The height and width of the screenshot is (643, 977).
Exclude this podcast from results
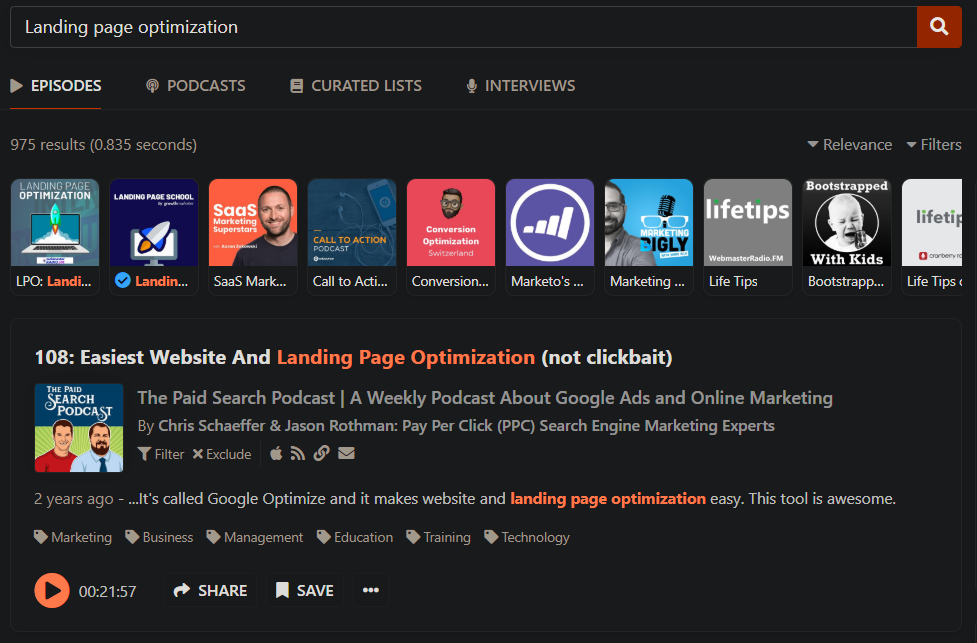point(222,454)
